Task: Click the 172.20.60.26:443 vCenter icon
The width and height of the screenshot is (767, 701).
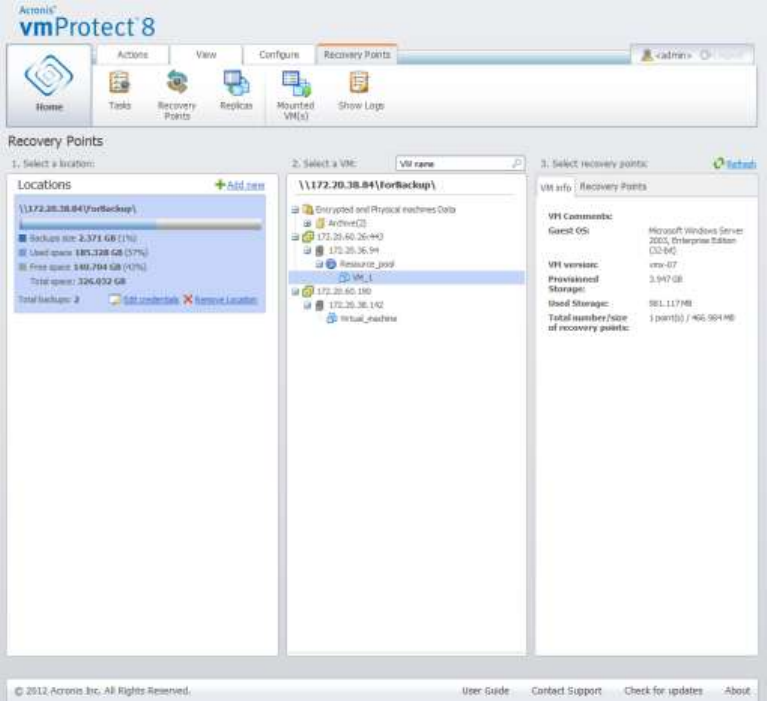Action: tap(308, 237)
